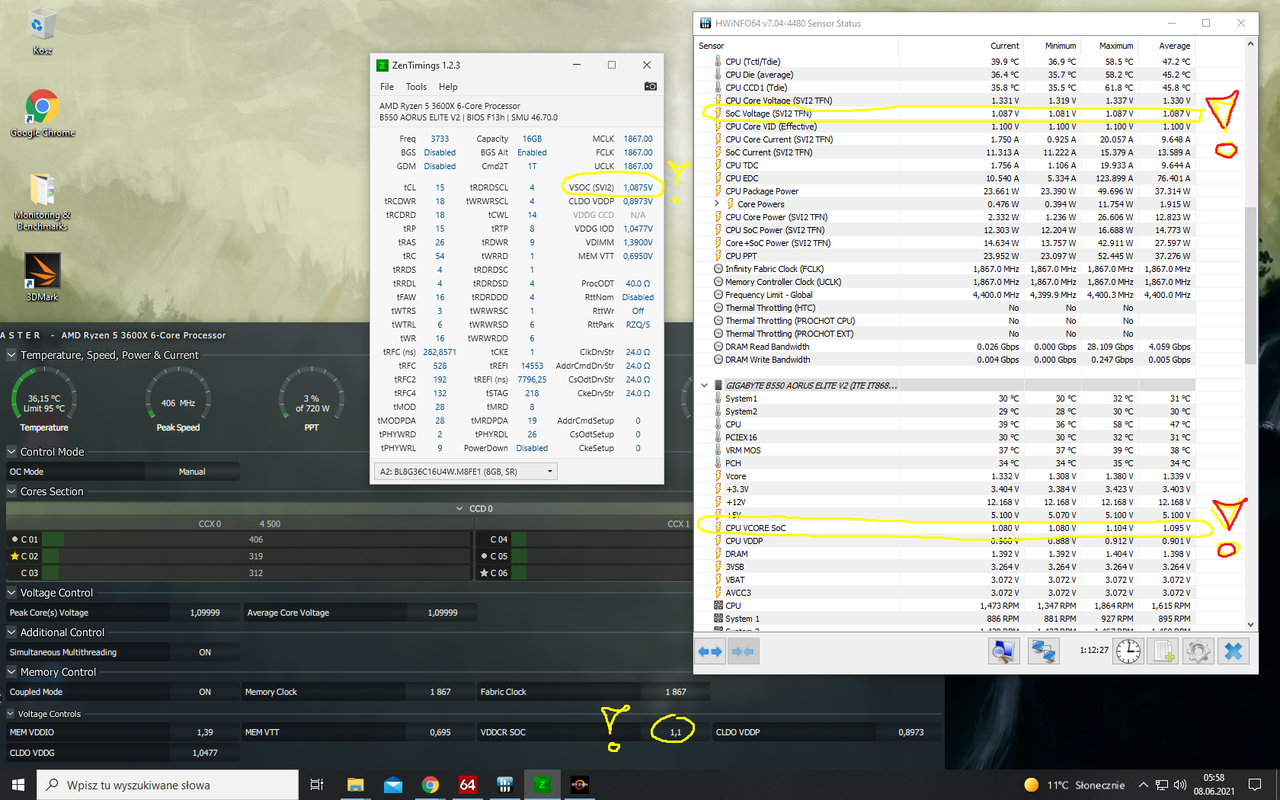
Task: Open Google Chrome desktop shortcut
Action: click(42, 113)
